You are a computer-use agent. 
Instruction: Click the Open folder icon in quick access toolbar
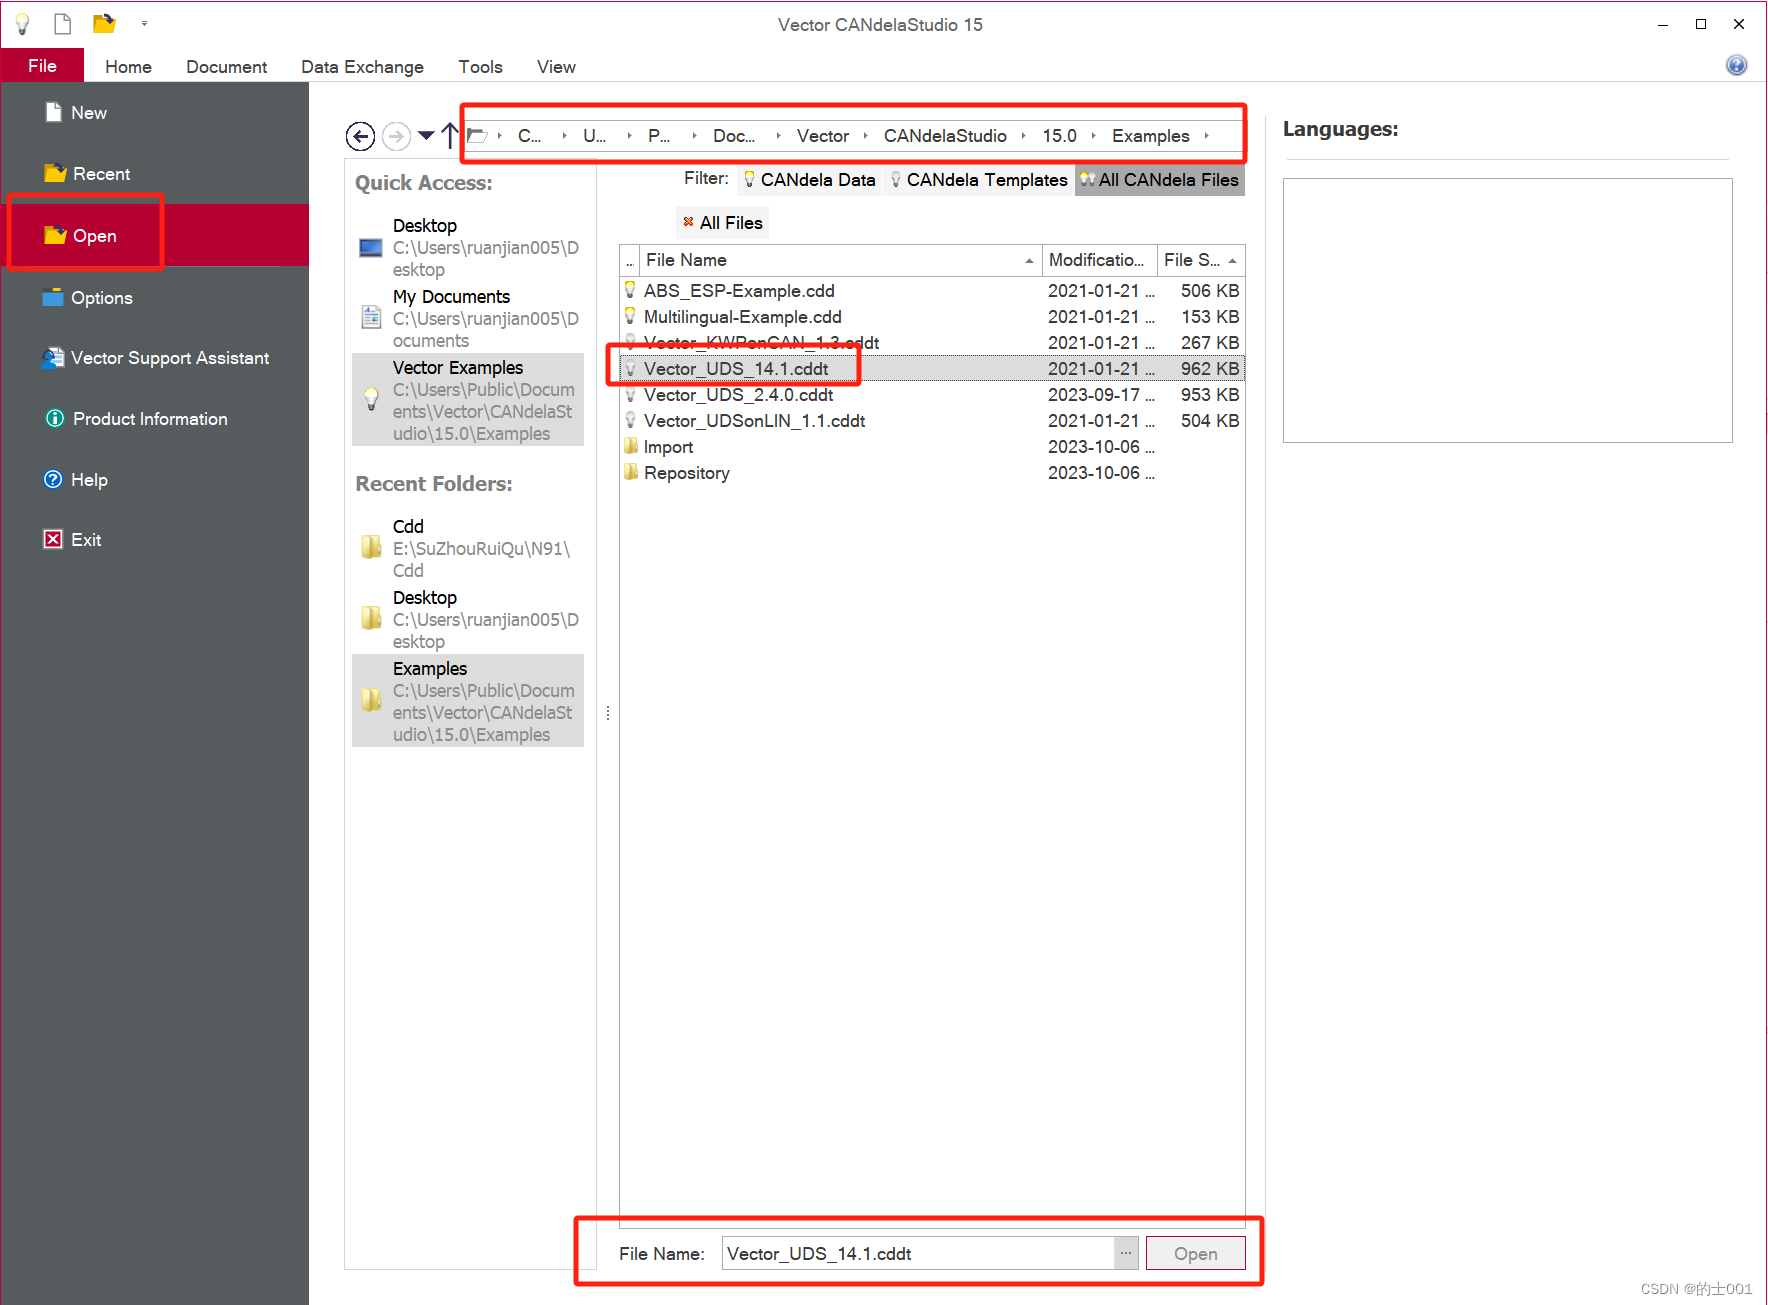tap(104, 24)
